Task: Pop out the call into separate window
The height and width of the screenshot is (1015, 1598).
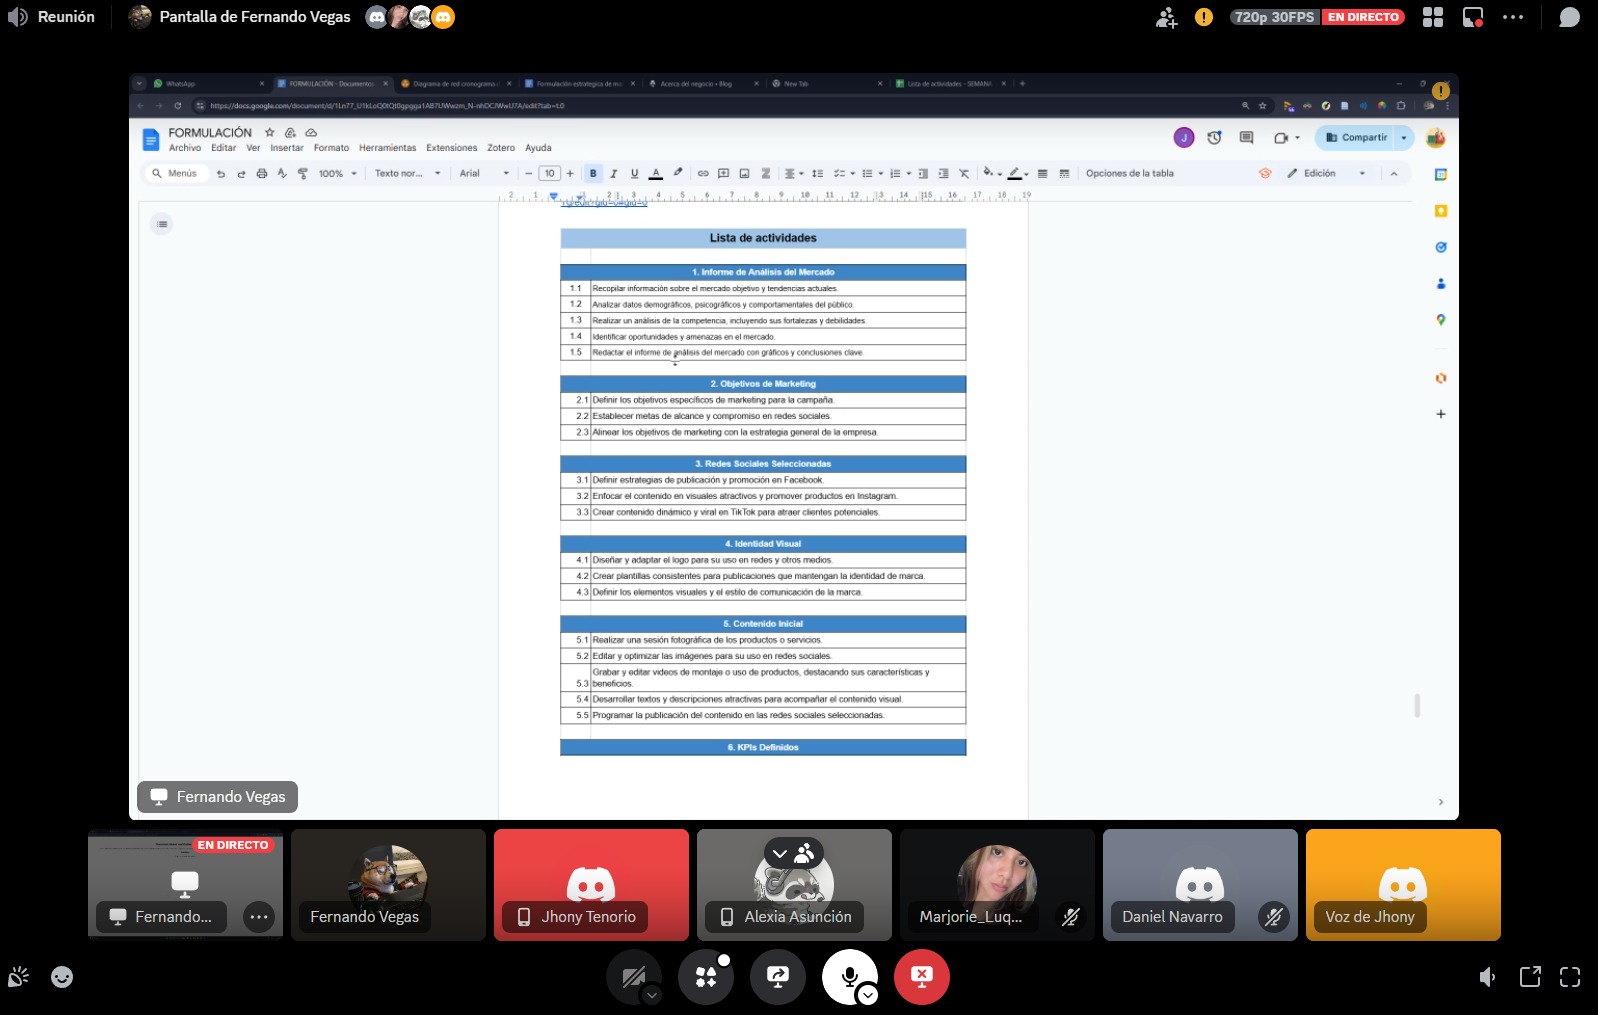Action: pos(1530,977)
